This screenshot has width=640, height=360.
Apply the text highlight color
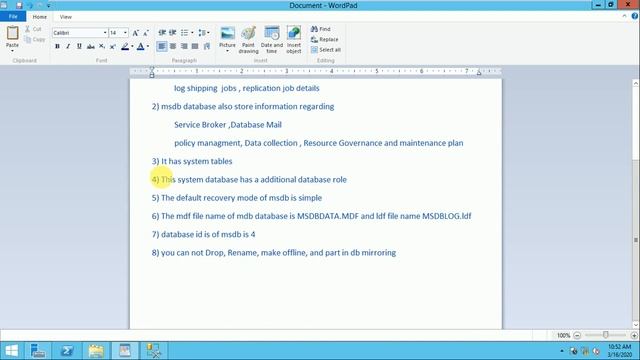tap(125, 47)
